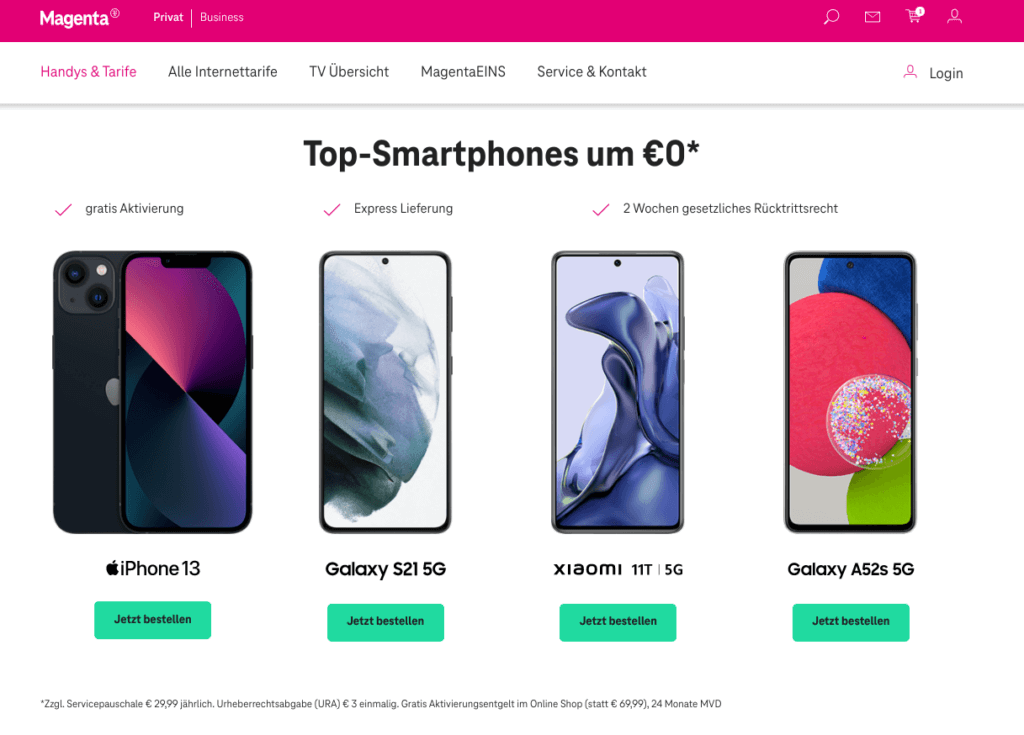Click the Apple logo next to iPhone 13
The width and height of the screenshot is (1024, 735).
112,568
